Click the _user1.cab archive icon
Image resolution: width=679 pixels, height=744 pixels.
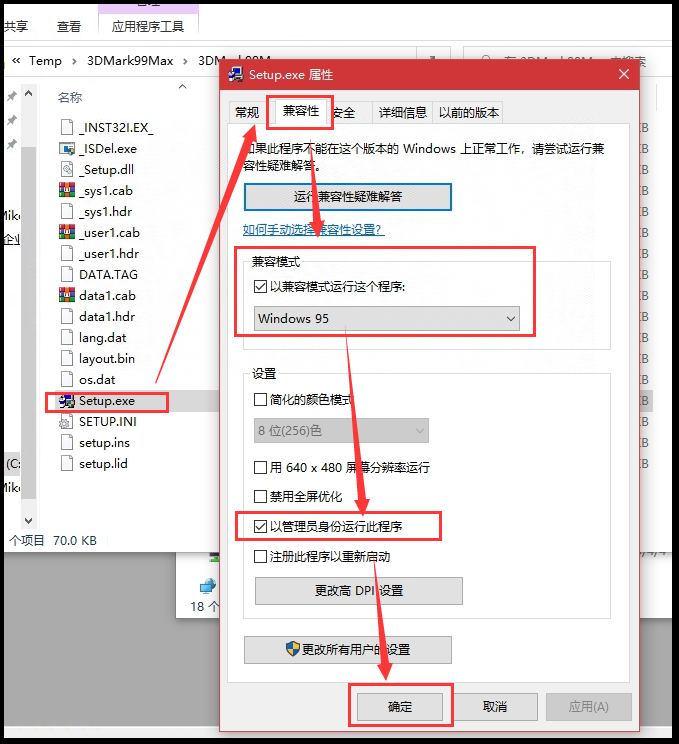click(x=67, y=233)
